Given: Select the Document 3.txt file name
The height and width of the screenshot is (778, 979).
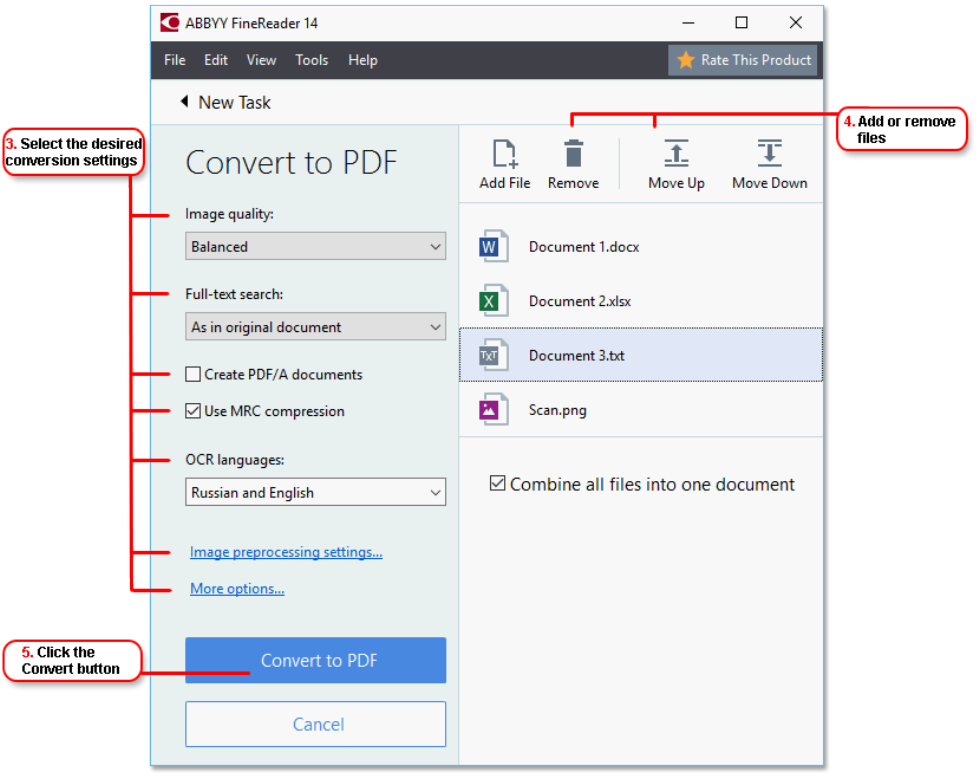Looking at the screenshot, I should [x=576, y=355].
